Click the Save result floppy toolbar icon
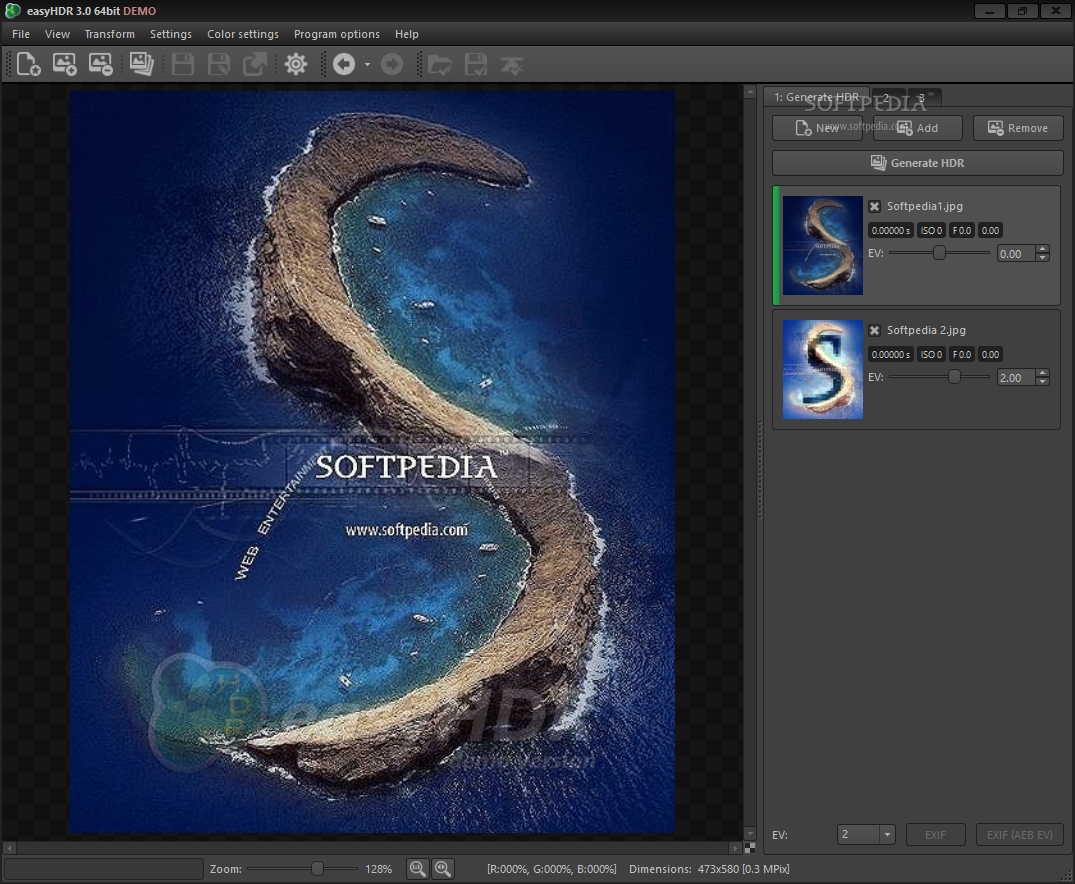 (x=182, y=64)
